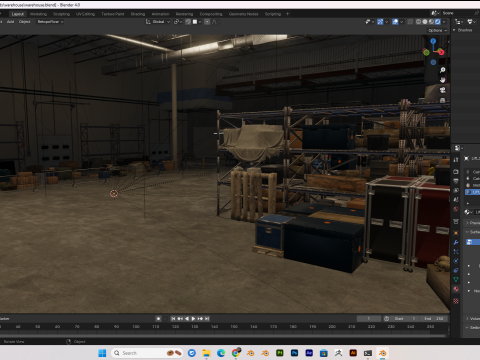Viewport: 480px width, 360px height.
Task: Open the snapping elements dropdown
Action: click(x=197, y=22)
